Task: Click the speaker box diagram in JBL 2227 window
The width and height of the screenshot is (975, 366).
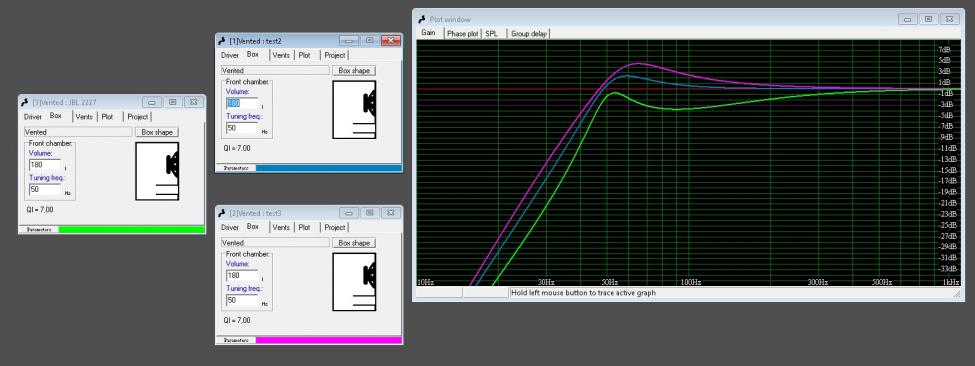Action: 157,172
